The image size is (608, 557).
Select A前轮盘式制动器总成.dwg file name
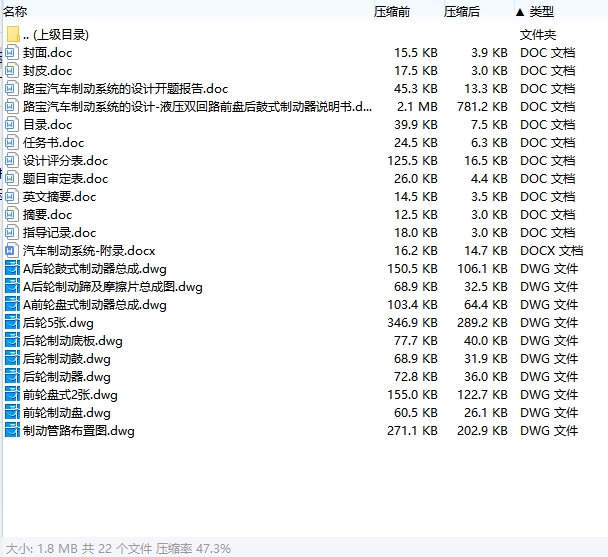tap(95, 305)
